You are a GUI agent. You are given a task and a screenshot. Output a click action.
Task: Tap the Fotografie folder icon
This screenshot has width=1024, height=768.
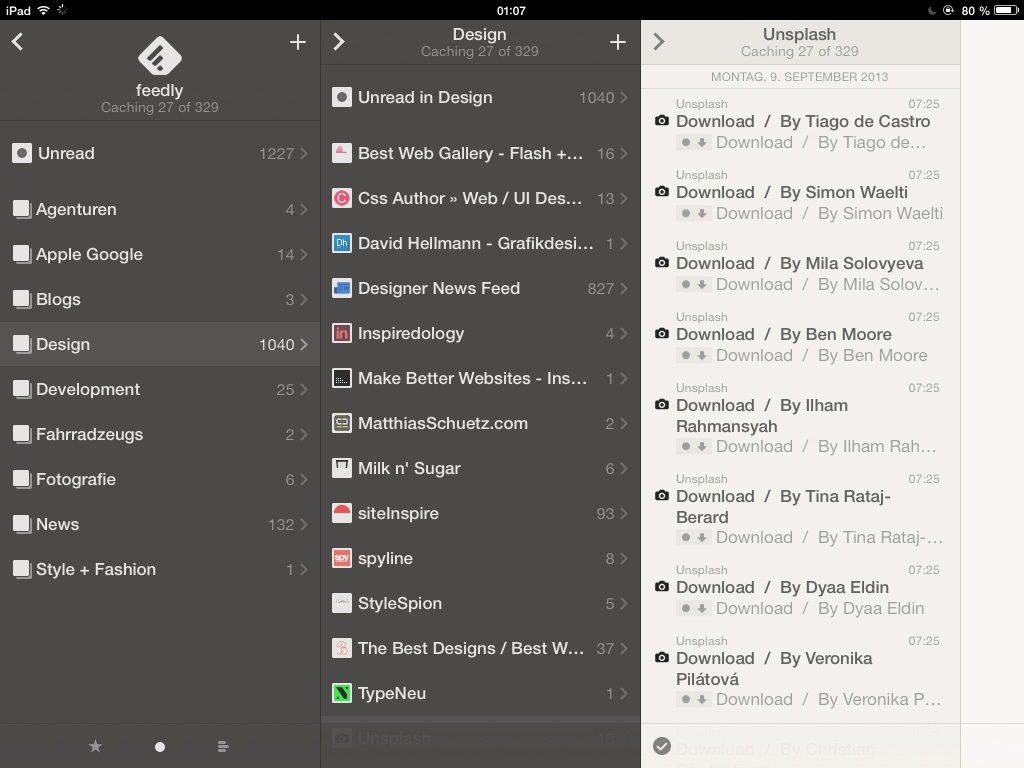coord(22,479)
